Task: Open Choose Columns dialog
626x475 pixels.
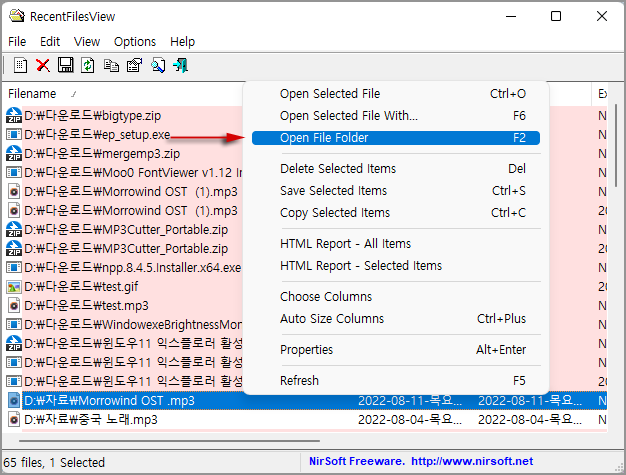Action: 396,297
